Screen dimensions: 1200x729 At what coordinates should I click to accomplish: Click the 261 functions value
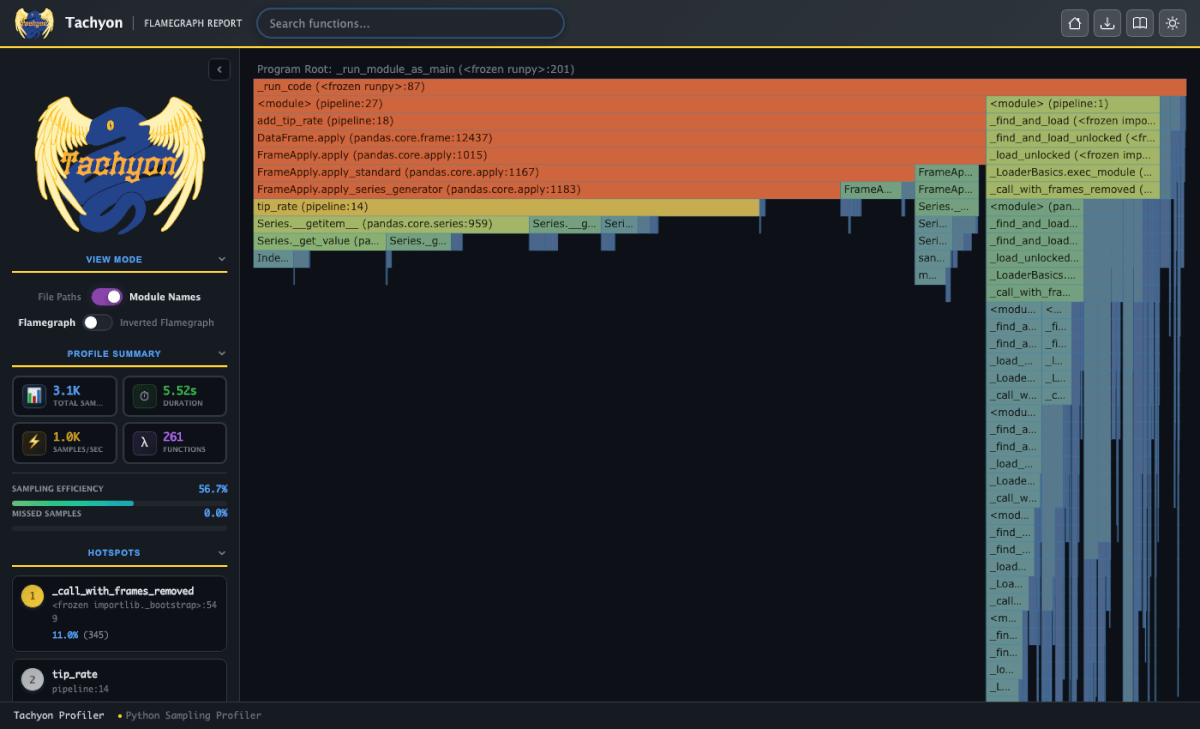coord(173,437)
